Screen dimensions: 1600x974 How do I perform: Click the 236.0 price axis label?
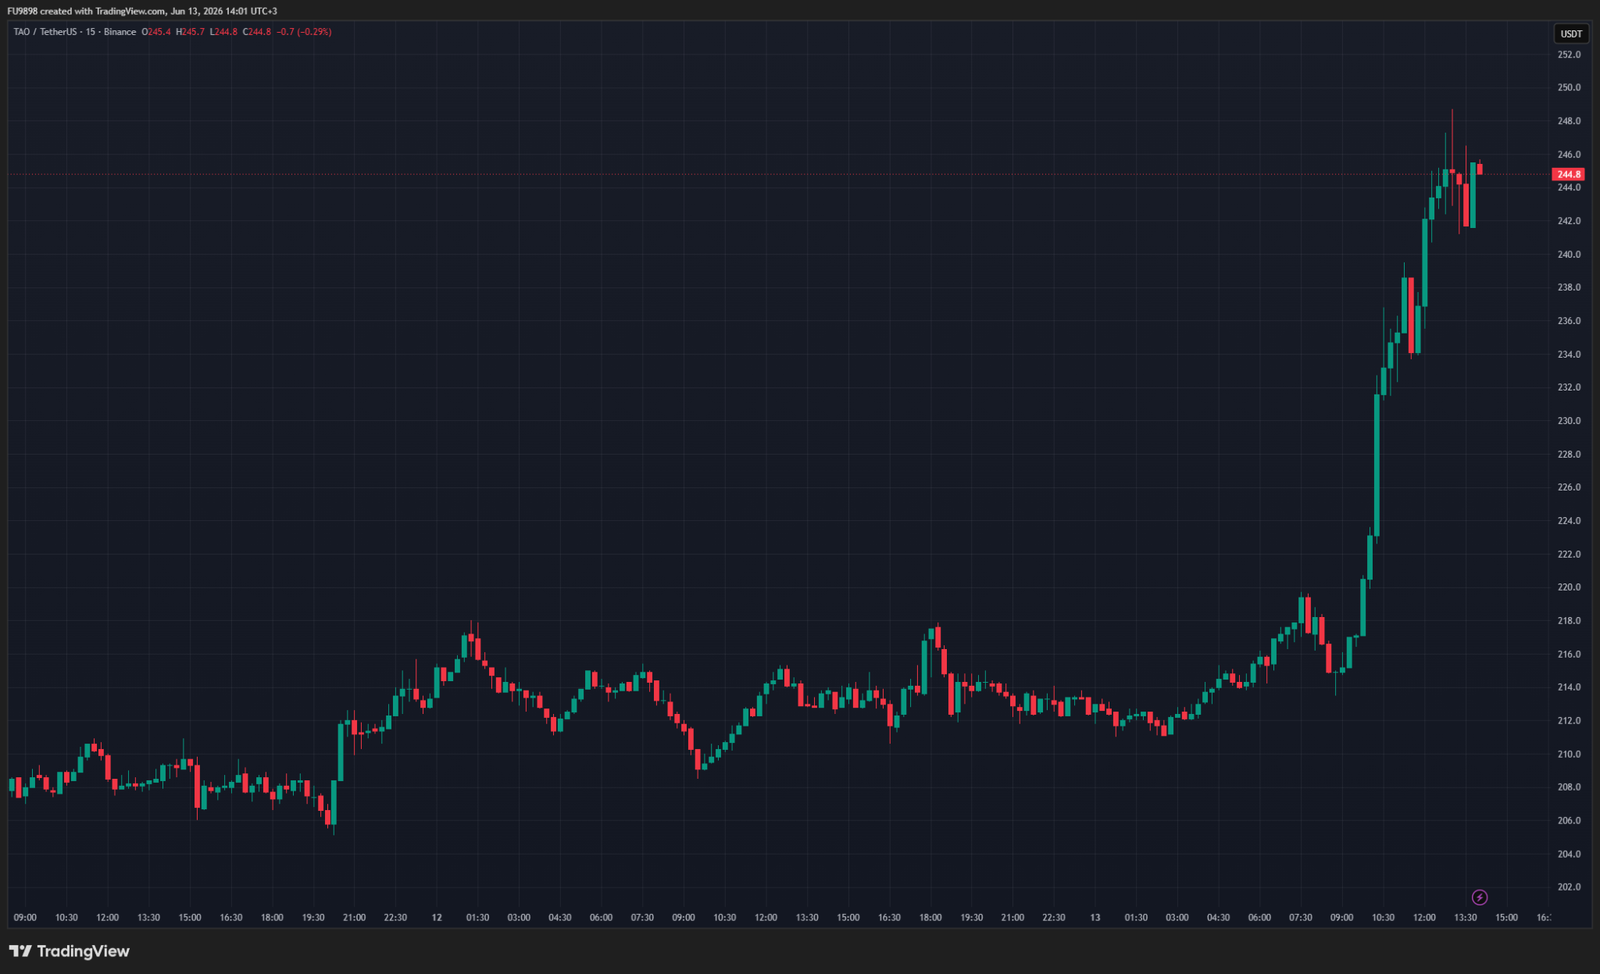[1569, 321]
